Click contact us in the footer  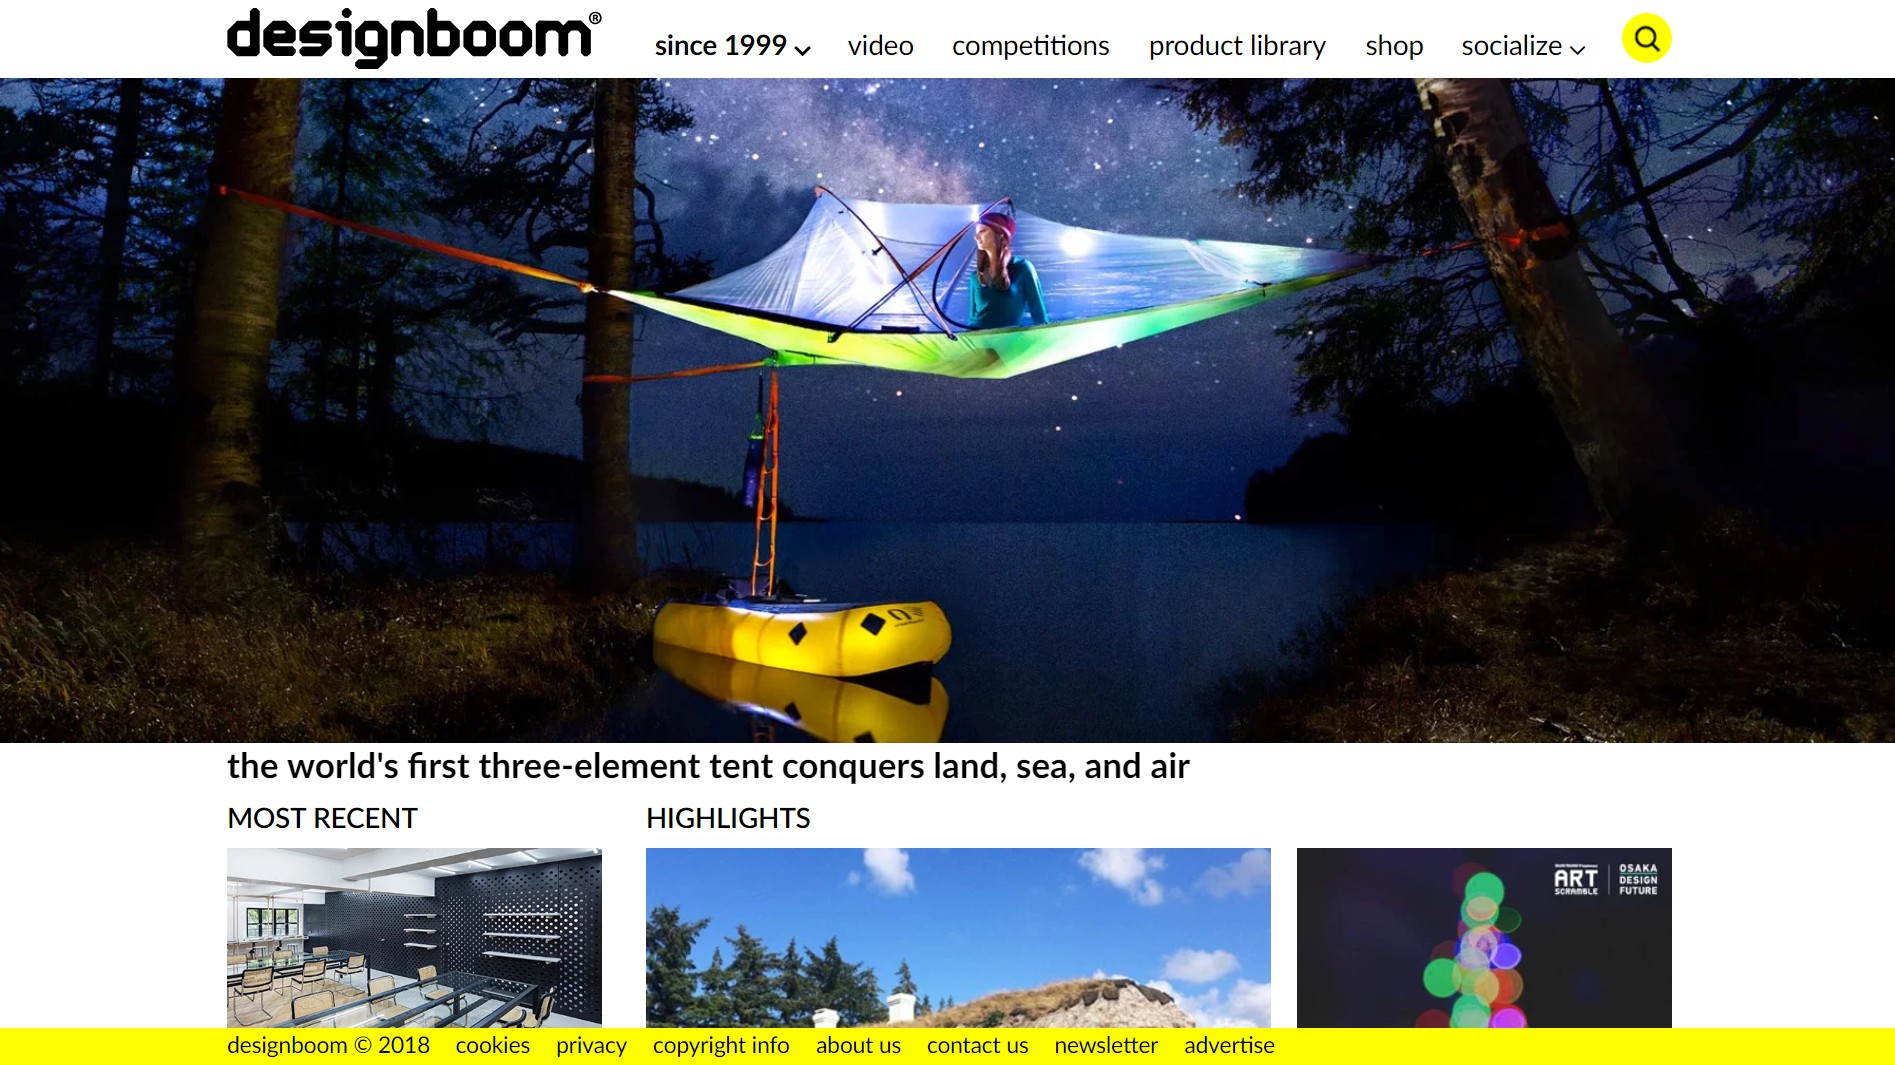click(x=977, y=1045)
